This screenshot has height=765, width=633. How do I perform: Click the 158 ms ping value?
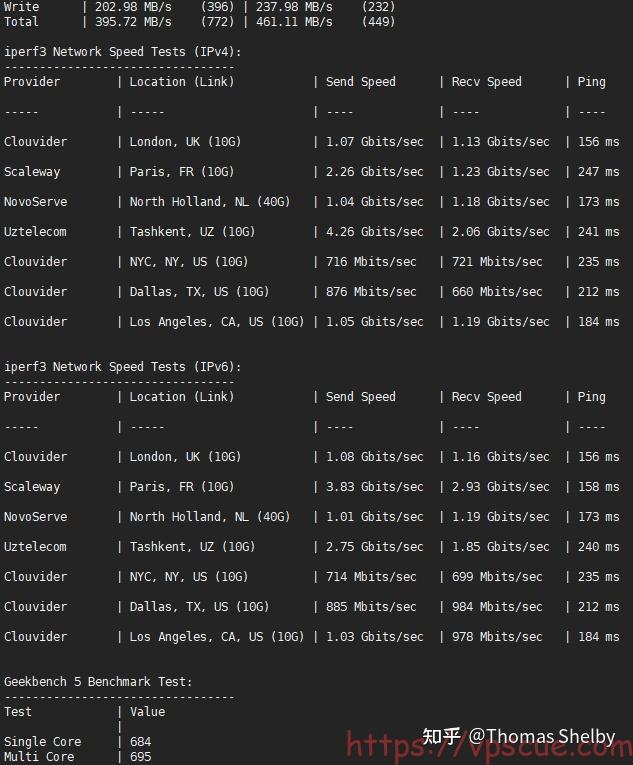[x=598, y=487]
